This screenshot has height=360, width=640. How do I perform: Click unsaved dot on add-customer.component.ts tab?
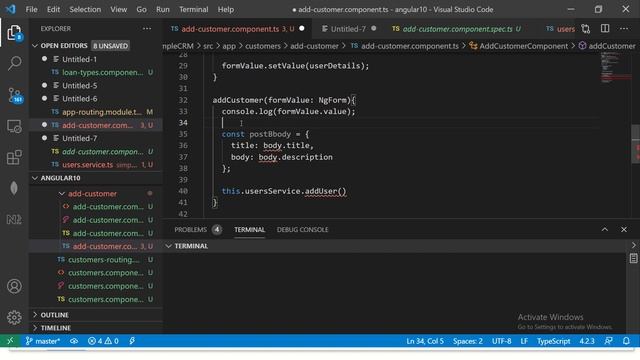pos(302,29)
